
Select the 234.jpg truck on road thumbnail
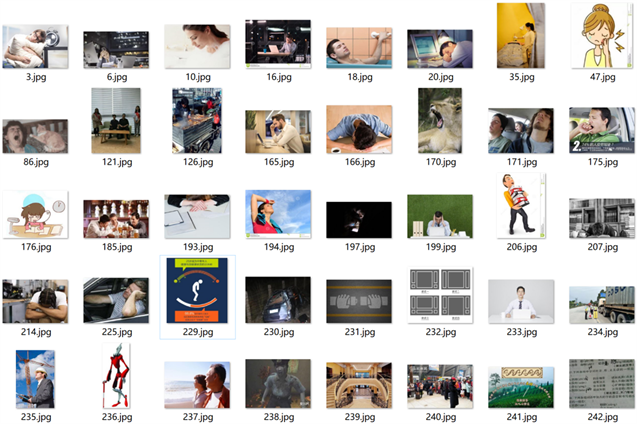click(x=602, y=305)
